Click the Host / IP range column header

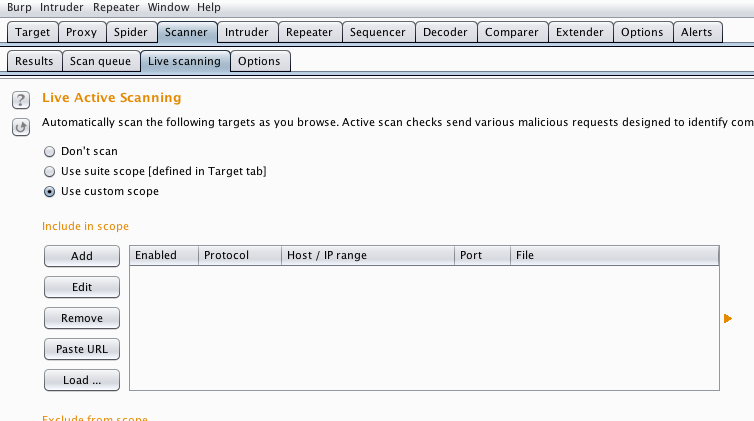(x=326, y=255)
